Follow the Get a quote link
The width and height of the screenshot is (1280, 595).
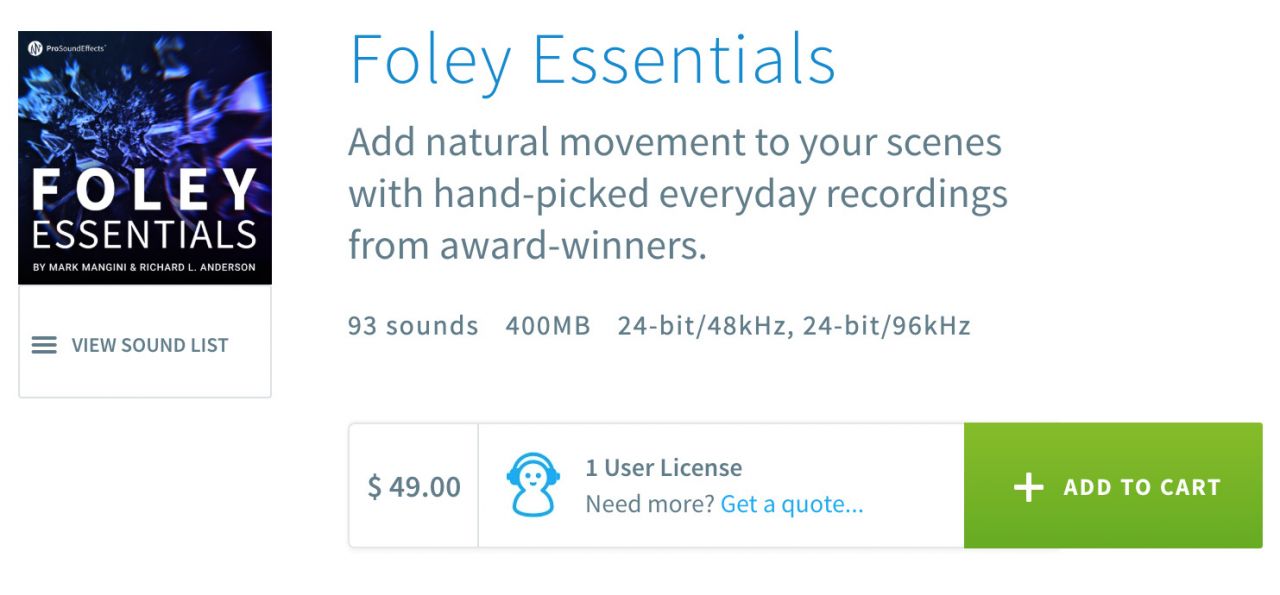[x=790, y=505]
